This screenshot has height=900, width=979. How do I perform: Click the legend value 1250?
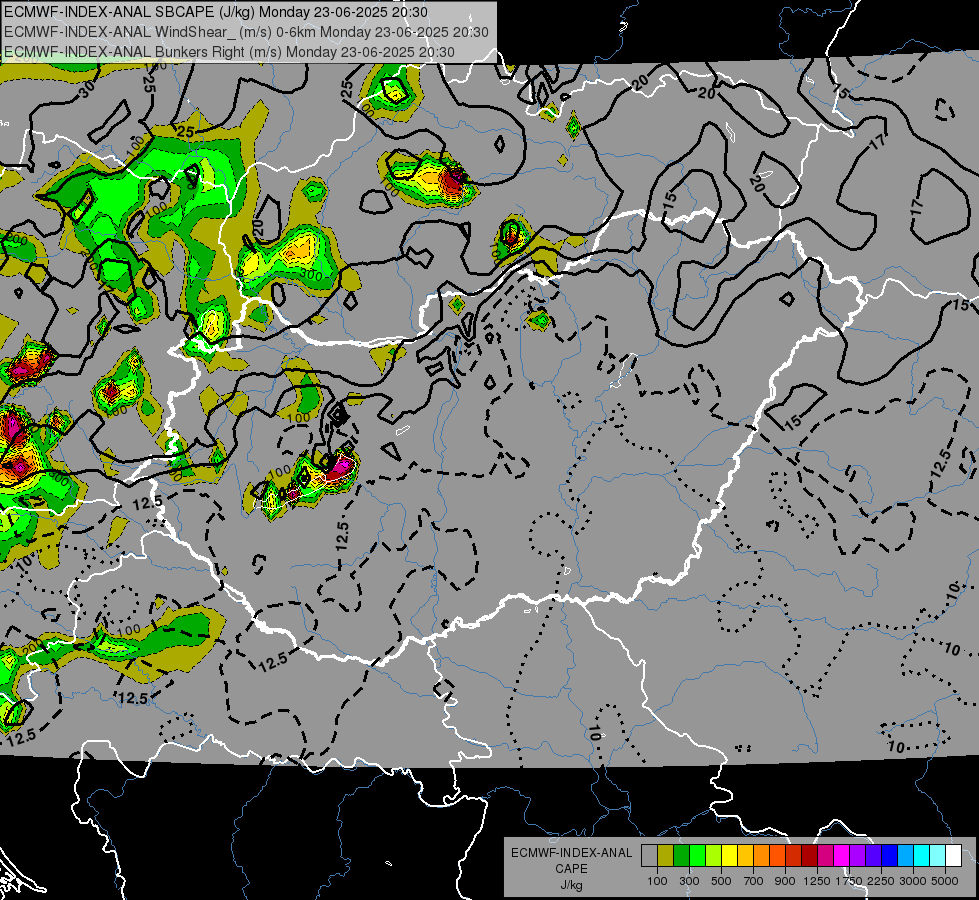[817, 881]
